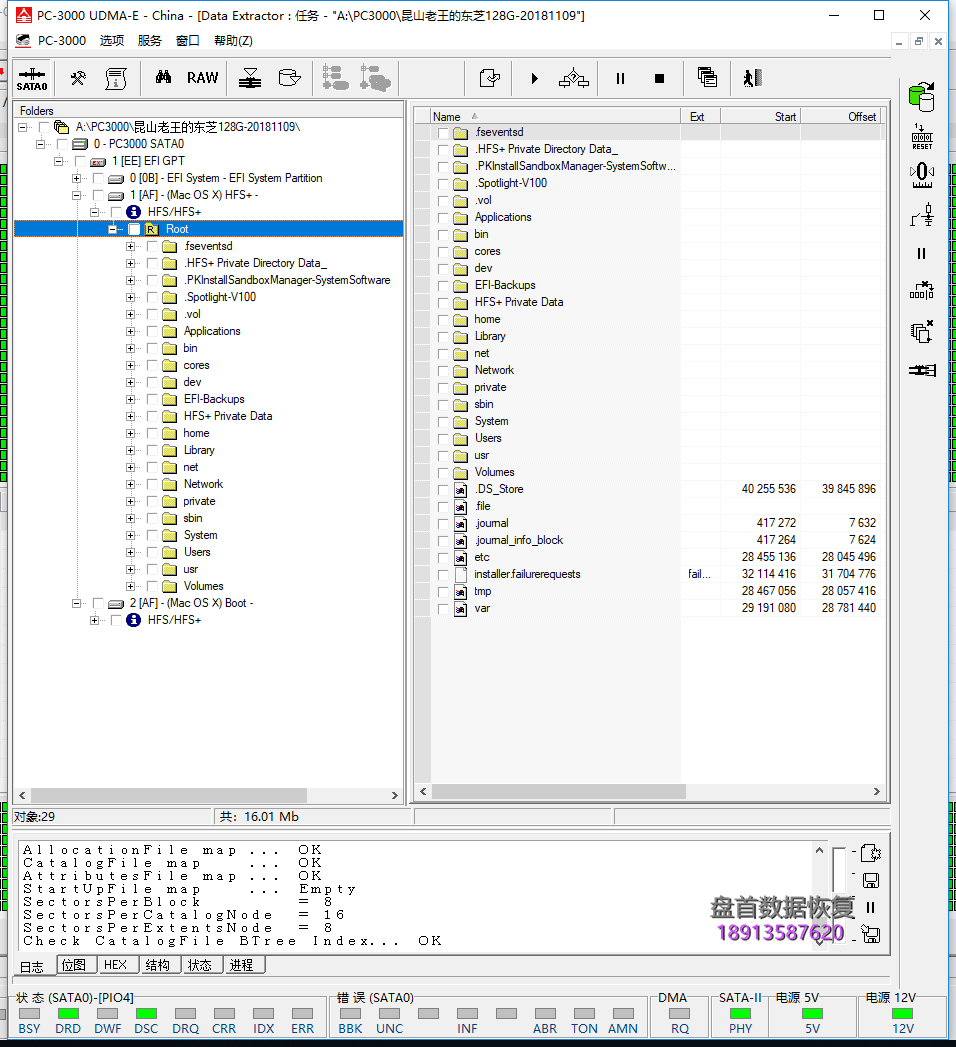Click the pause icon in right sidebar
Viewport: 956px width, 1047px height.
pos(922,254)
